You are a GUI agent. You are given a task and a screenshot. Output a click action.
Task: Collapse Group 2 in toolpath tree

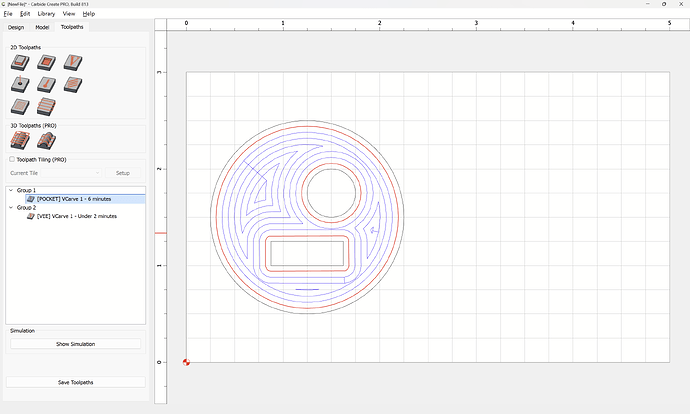[11, 207]
